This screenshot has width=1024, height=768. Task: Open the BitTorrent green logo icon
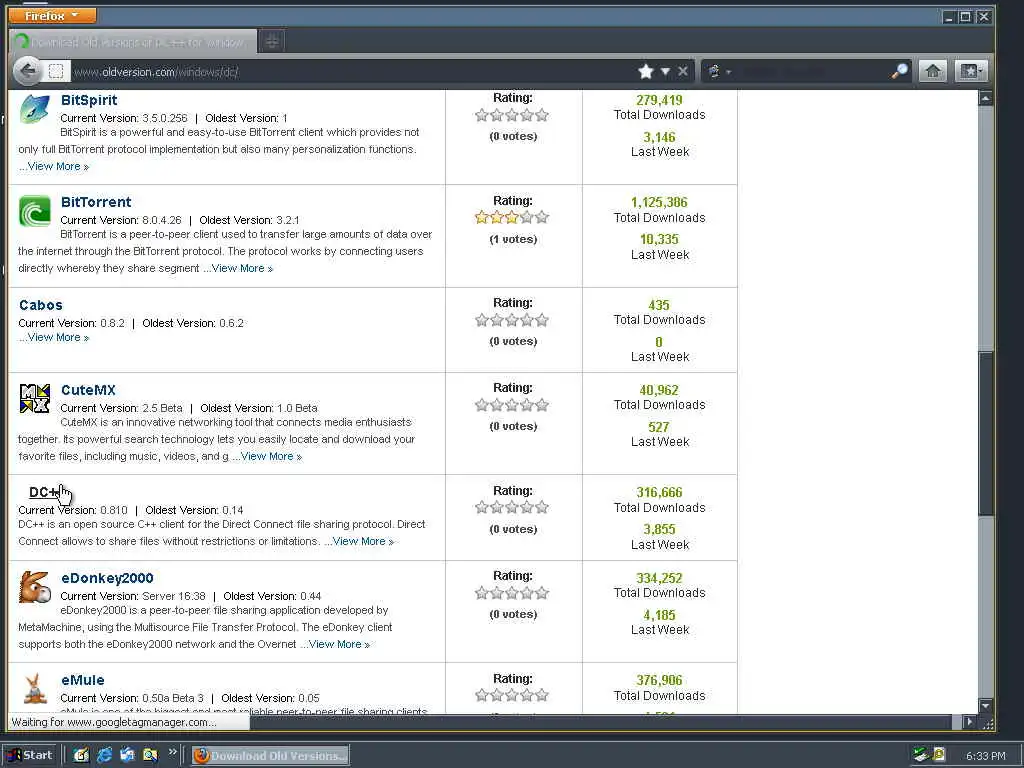[35, 211]
